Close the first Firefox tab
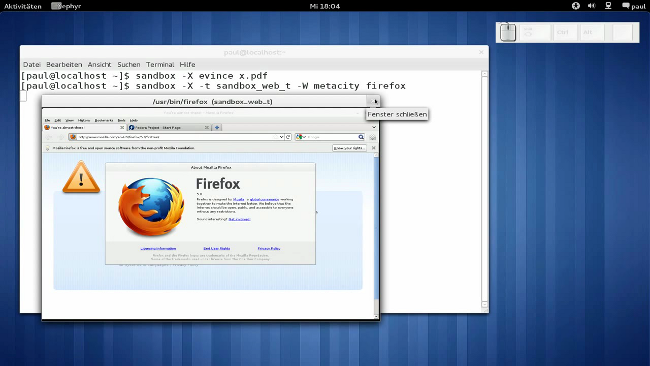 click(x=122, y=128)
